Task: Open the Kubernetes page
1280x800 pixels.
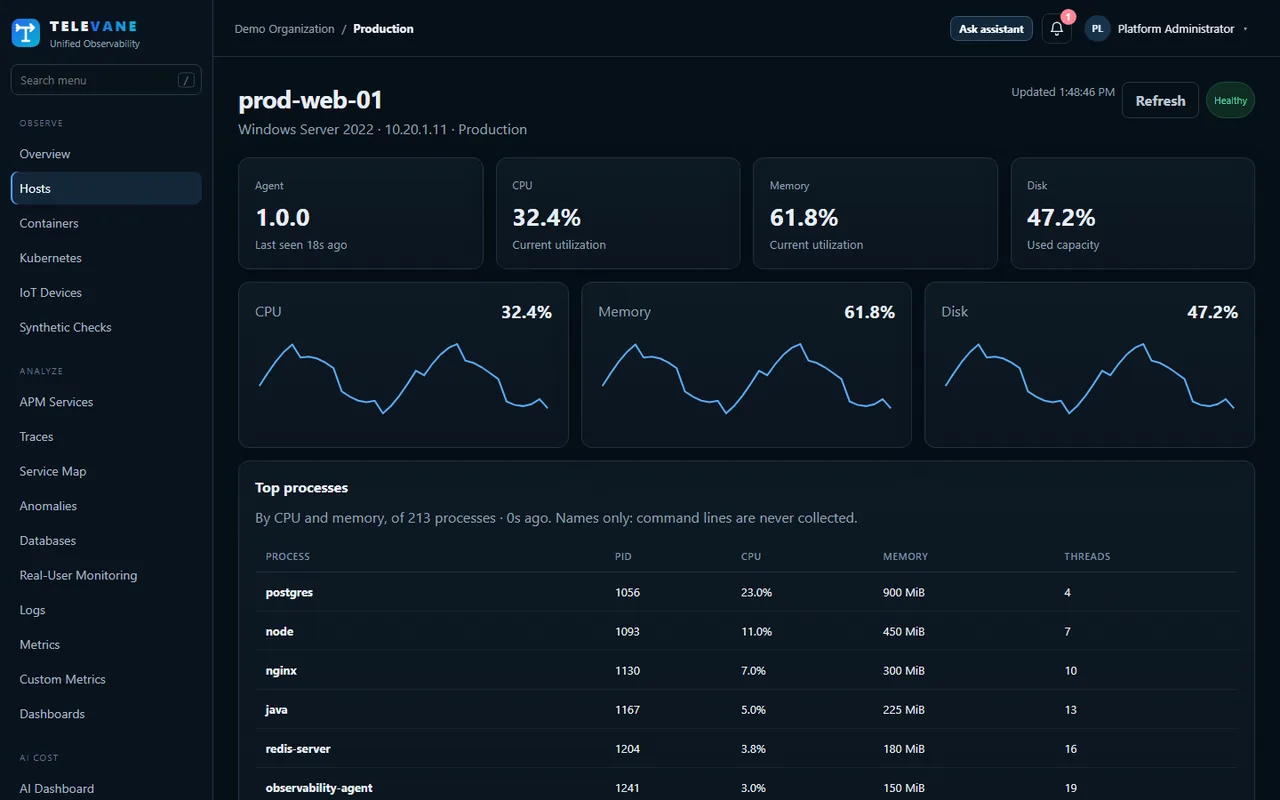Action: [x=106, y=258]
